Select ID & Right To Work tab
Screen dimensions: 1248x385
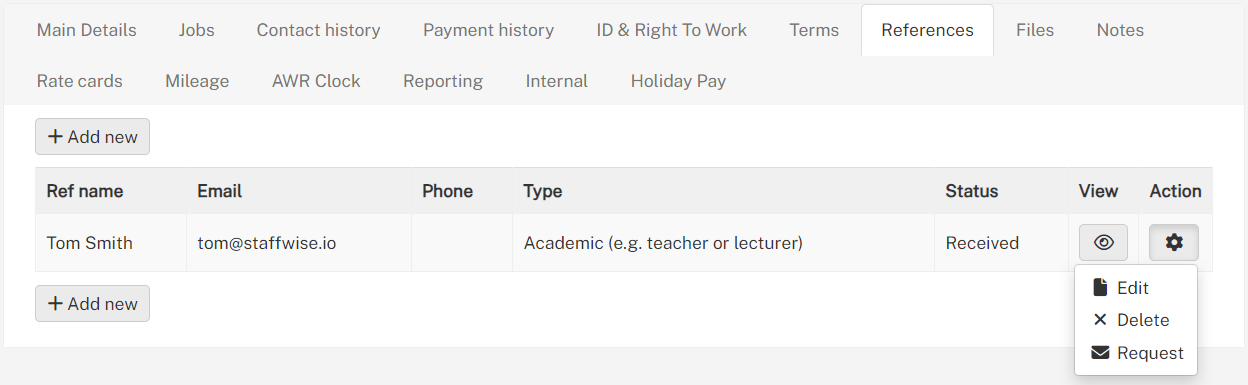[672, 30]
